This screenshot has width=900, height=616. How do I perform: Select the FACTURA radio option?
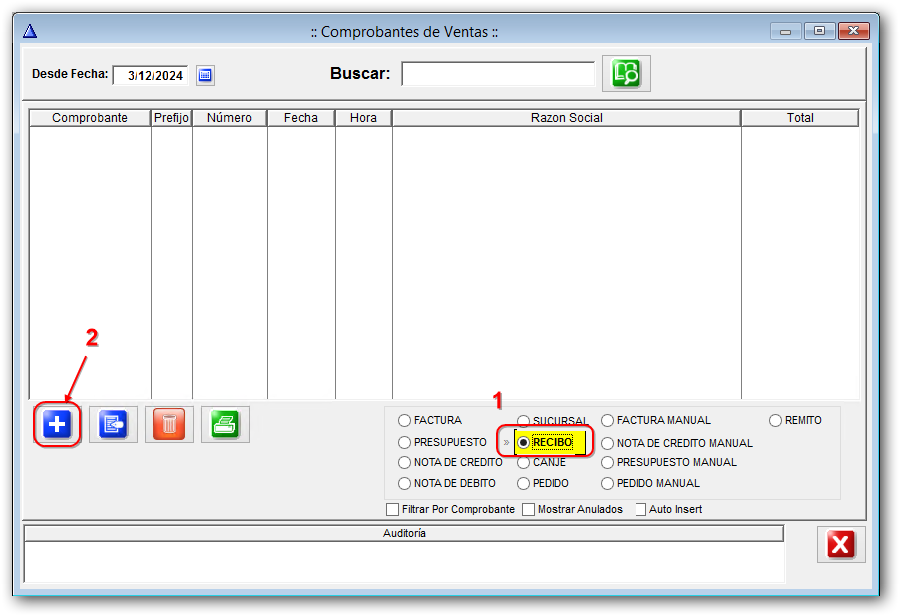point(405,421)
